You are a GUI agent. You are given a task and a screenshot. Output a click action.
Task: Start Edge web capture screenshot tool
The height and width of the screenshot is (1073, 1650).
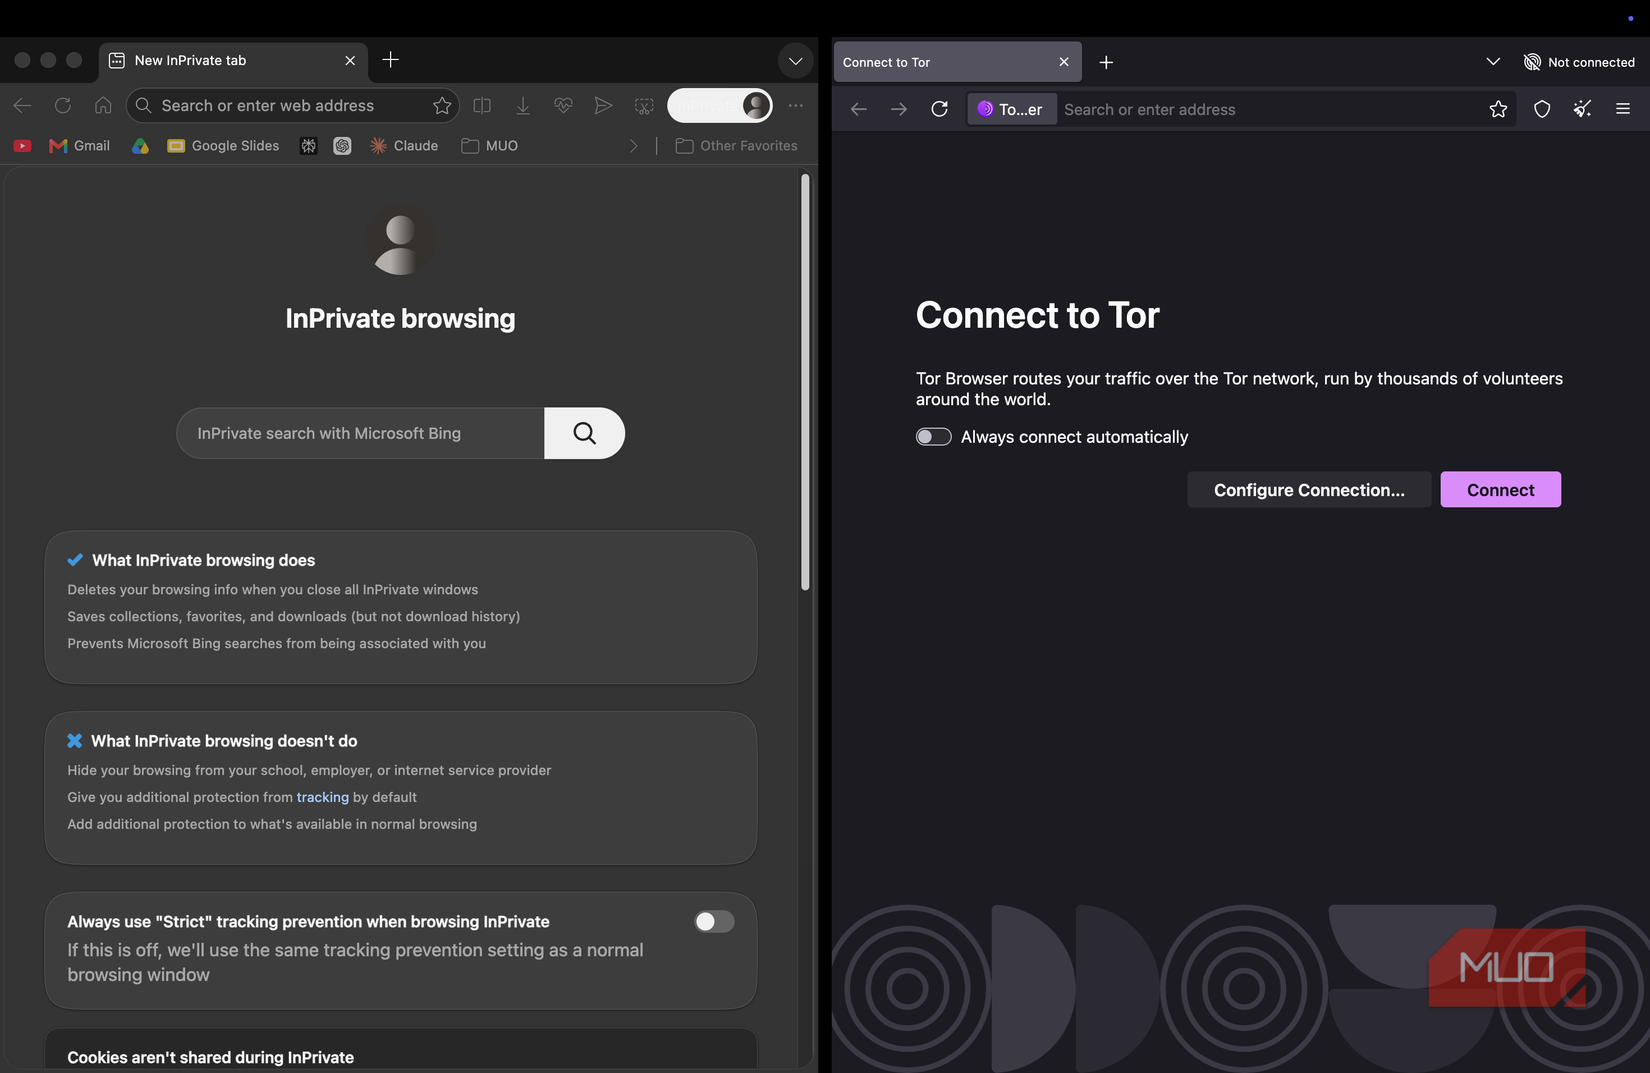pyautogui.click(x=644, y=105)
